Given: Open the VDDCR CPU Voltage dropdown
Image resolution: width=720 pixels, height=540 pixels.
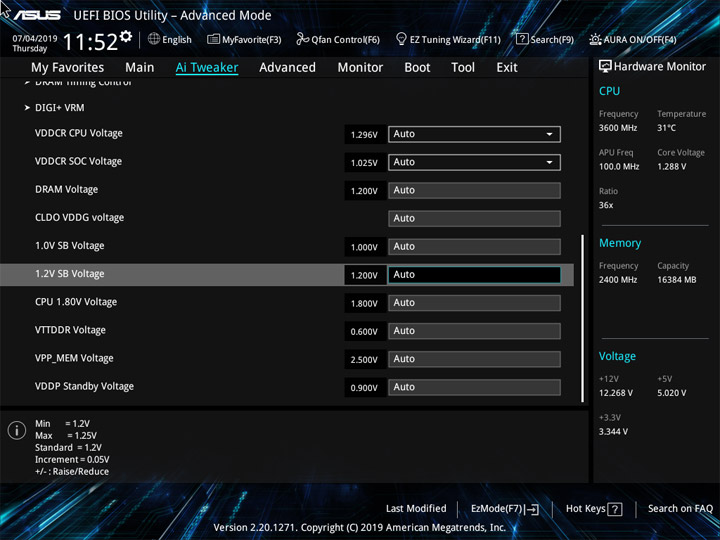Looking at the screenshot, I should click(474, 134).
